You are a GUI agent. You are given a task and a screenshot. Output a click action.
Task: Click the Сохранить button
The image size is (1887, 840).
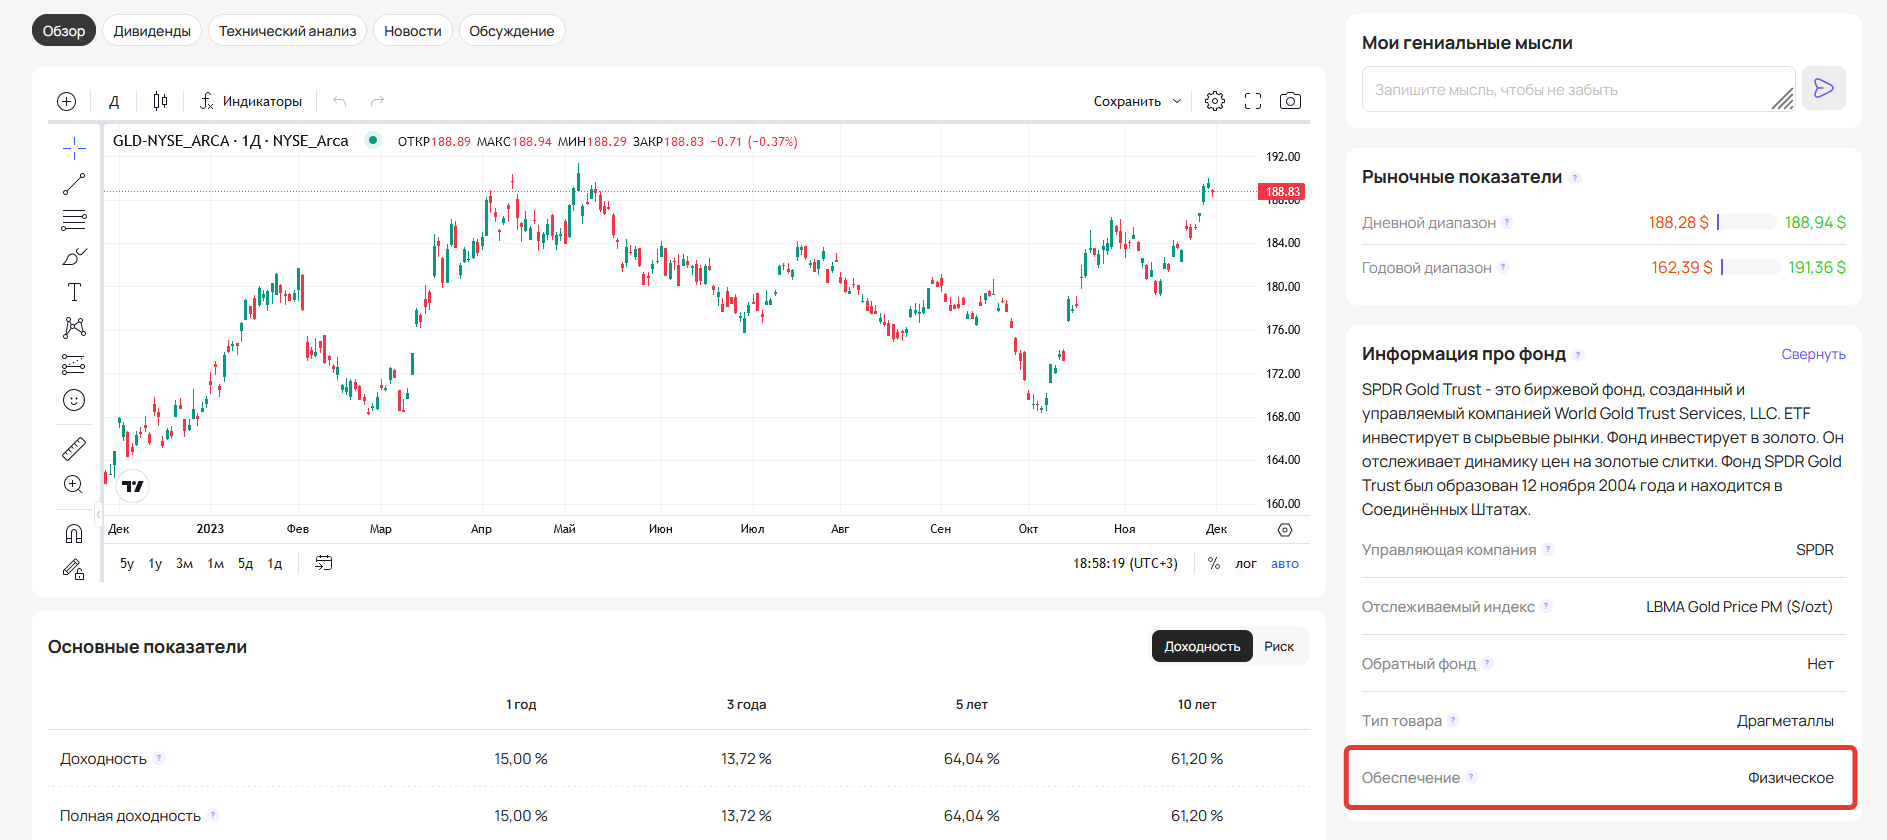click(x=1127, y=101)
